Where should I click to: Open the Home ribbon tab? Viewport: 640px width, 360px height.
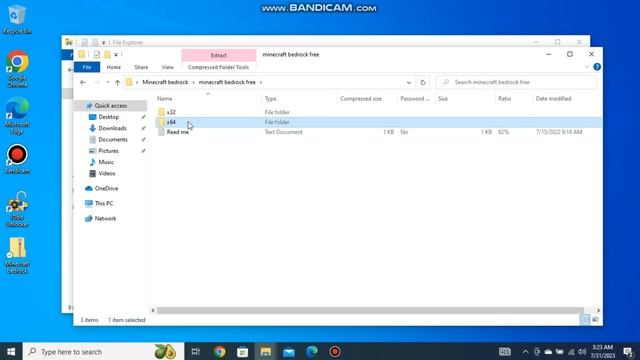tap(113, 67)
